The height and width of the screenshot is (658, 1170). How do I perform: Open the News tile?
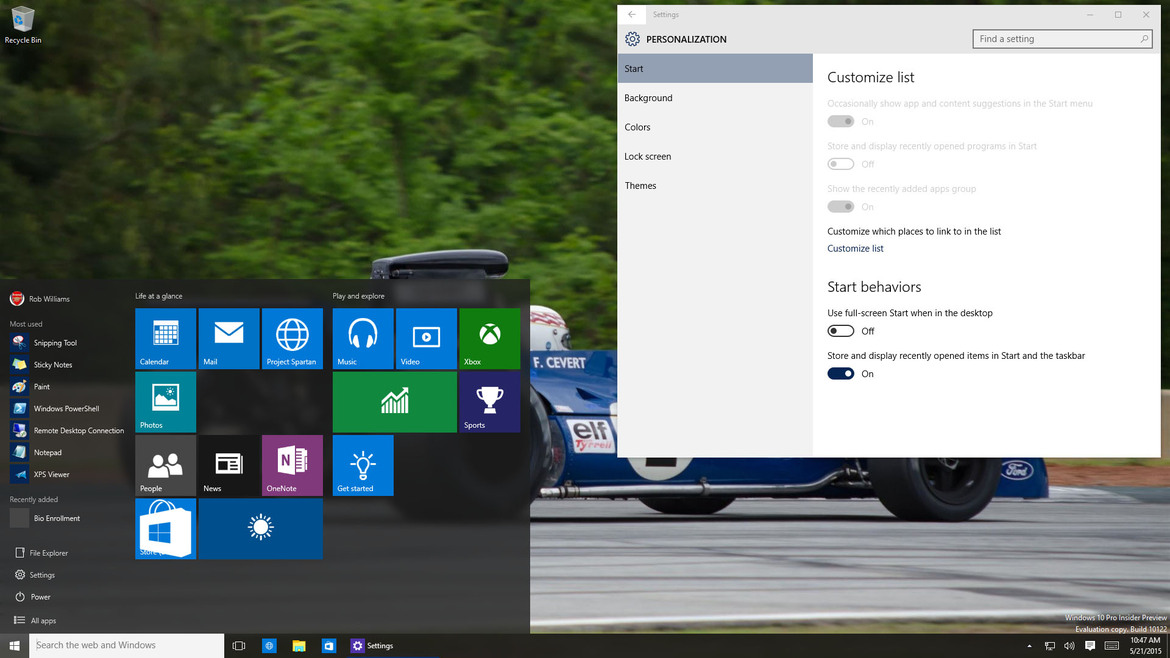pyautogui.click(x=229, y=466)
